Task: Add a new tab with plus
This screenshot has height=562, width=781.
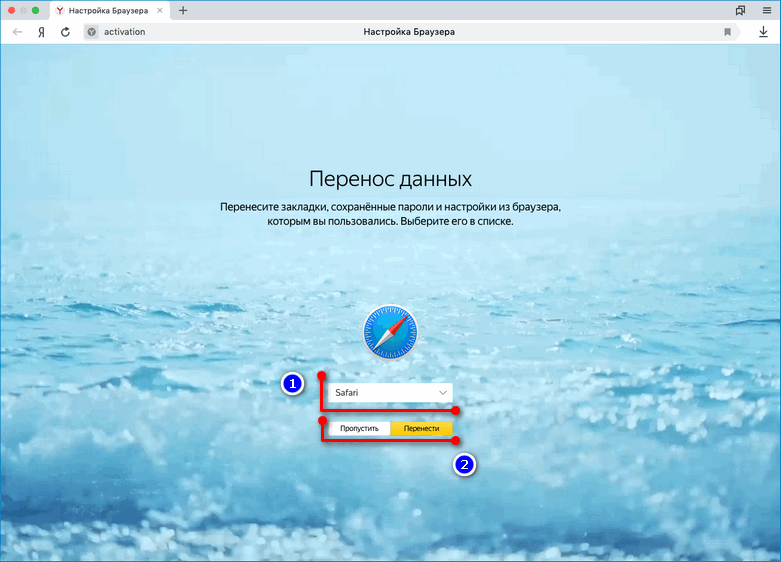Action: tap(183, 10)
